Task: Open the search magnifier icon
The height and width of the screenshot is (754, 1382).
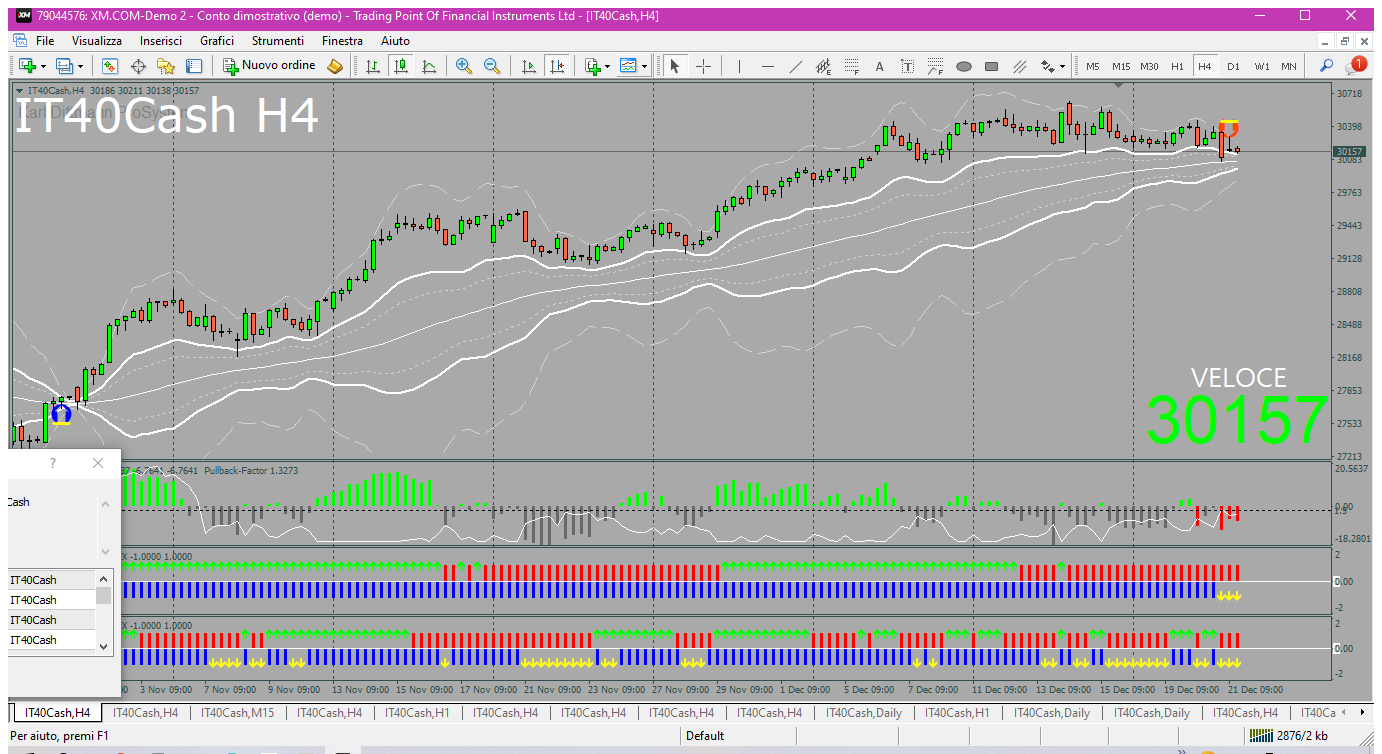Action: pyautogui.click(x=1327, y=66)
